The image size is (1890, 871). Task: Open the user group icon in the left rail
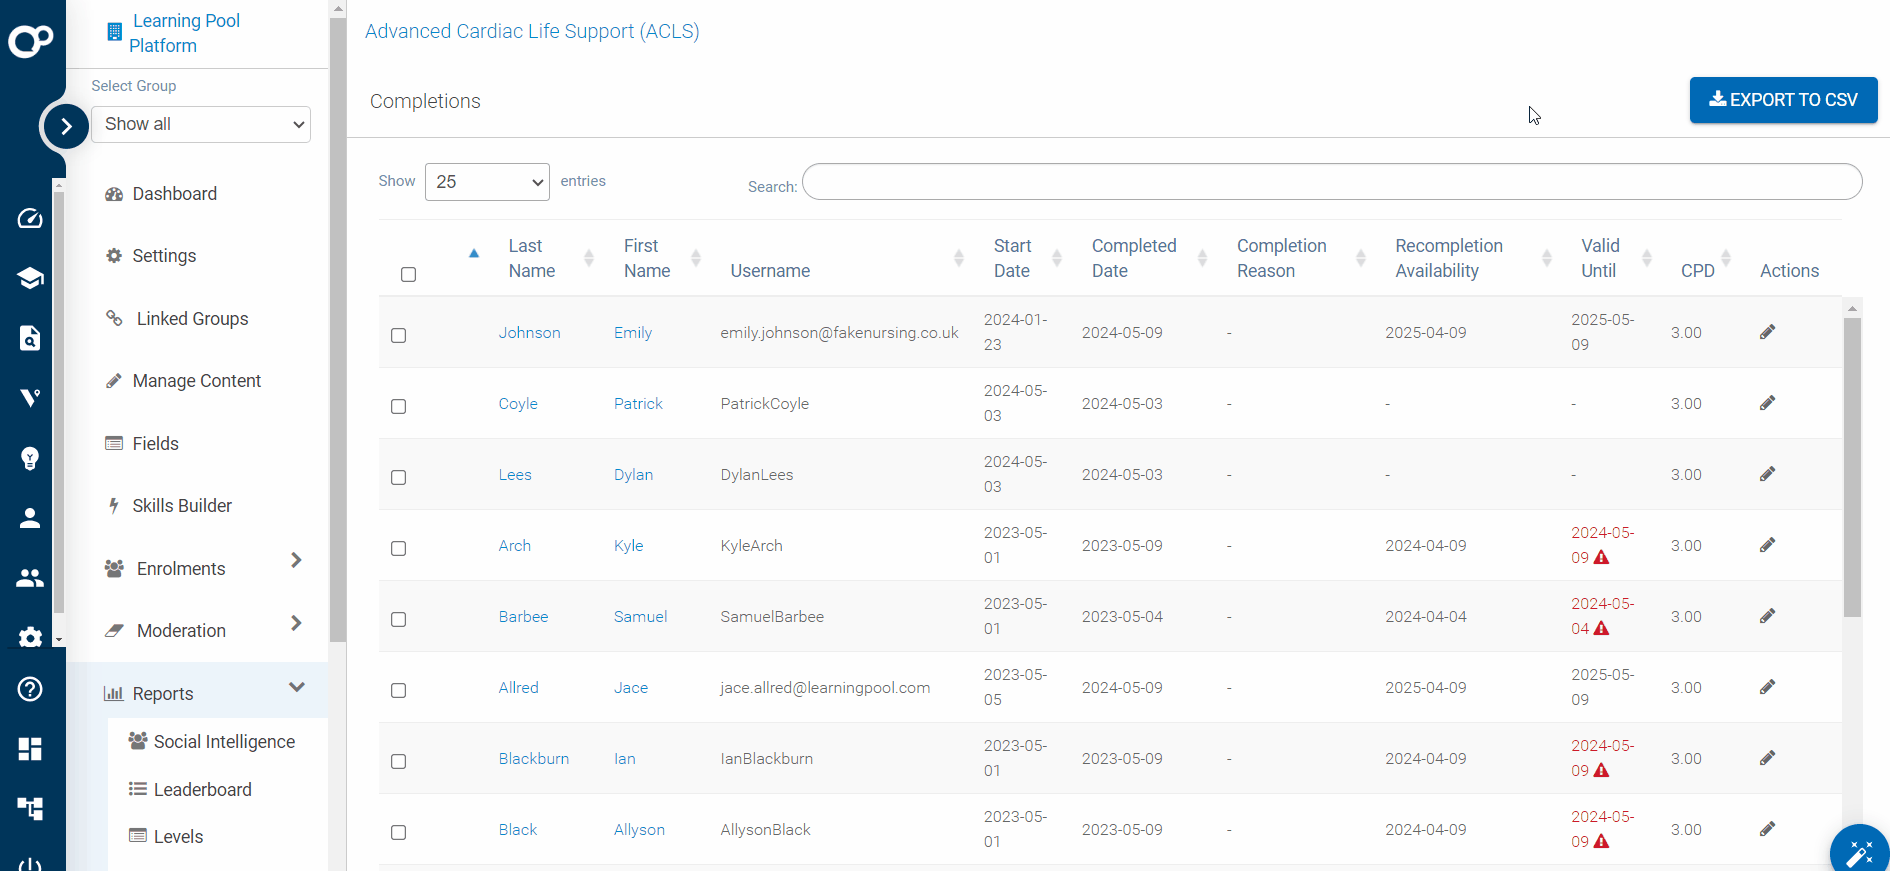click(30, 578)
